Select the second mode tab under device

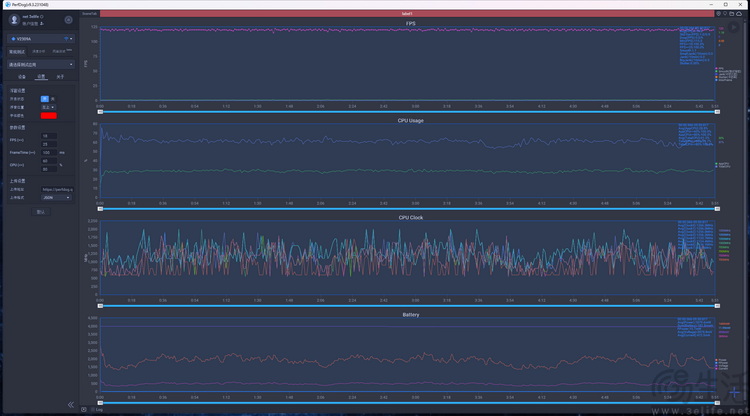click(x=39, y=52)
